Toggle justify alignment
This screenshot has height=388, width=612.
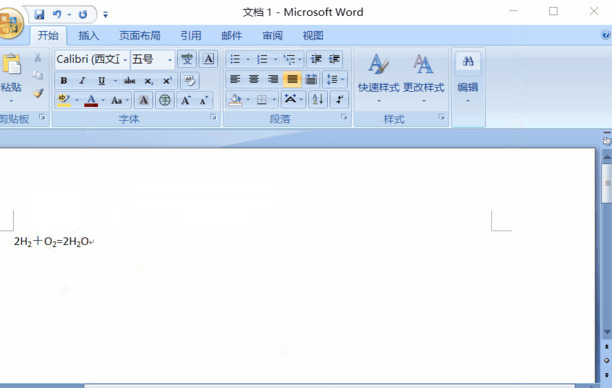click(x=292, y=80)
